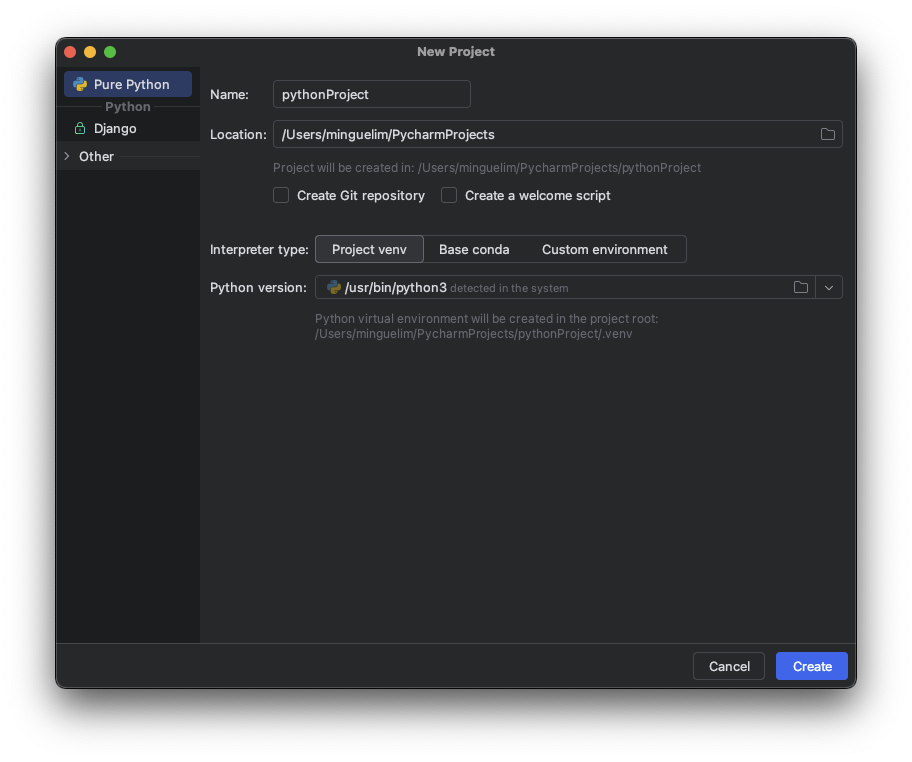Screen dimensions: 912x762
Task: Click the Name: label
Action: point(229,94)
